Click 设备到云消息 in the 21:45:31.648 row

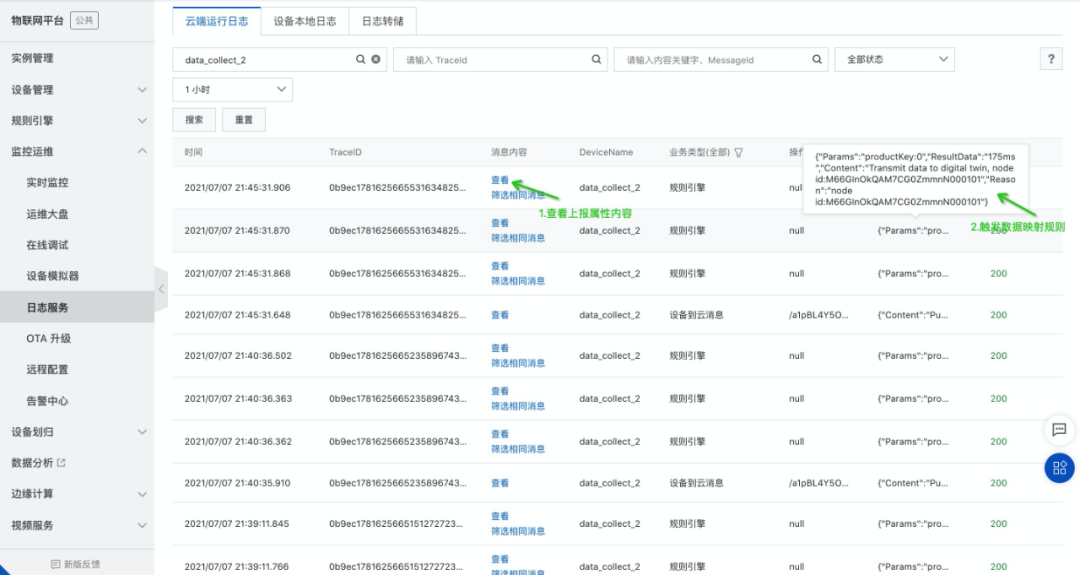(696, 315)
